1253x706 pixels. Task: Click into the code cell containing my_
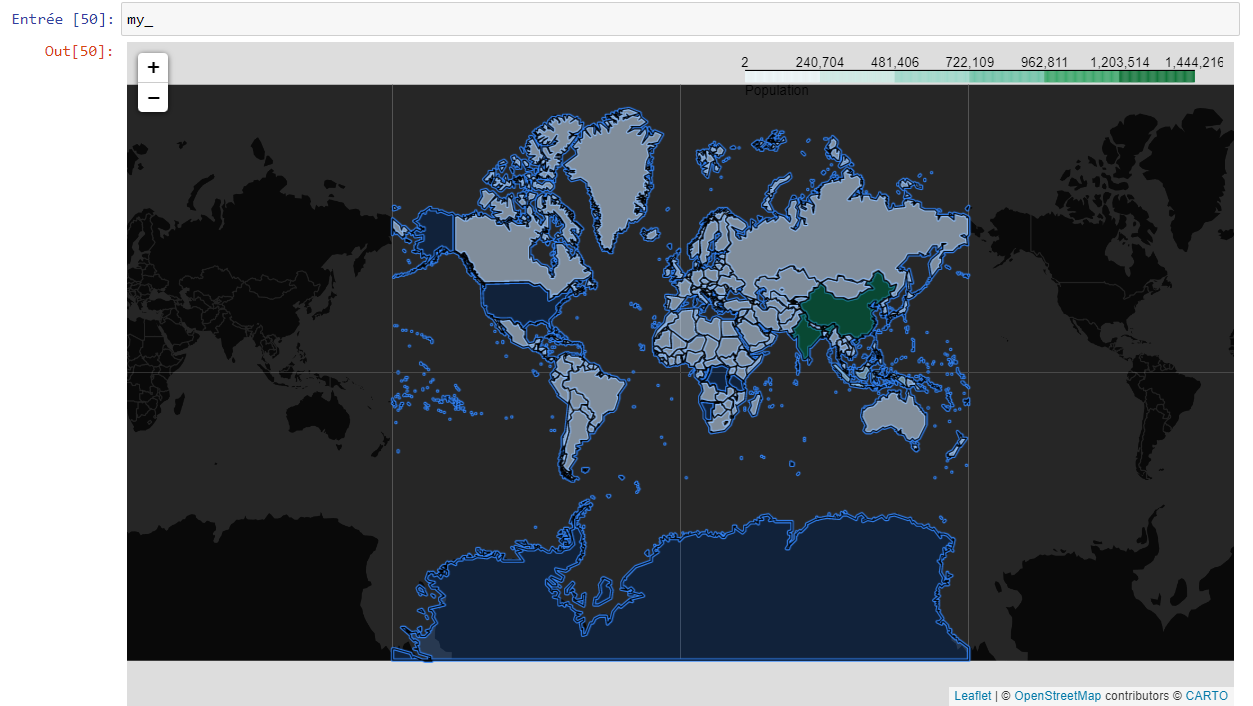click(680, 19)
